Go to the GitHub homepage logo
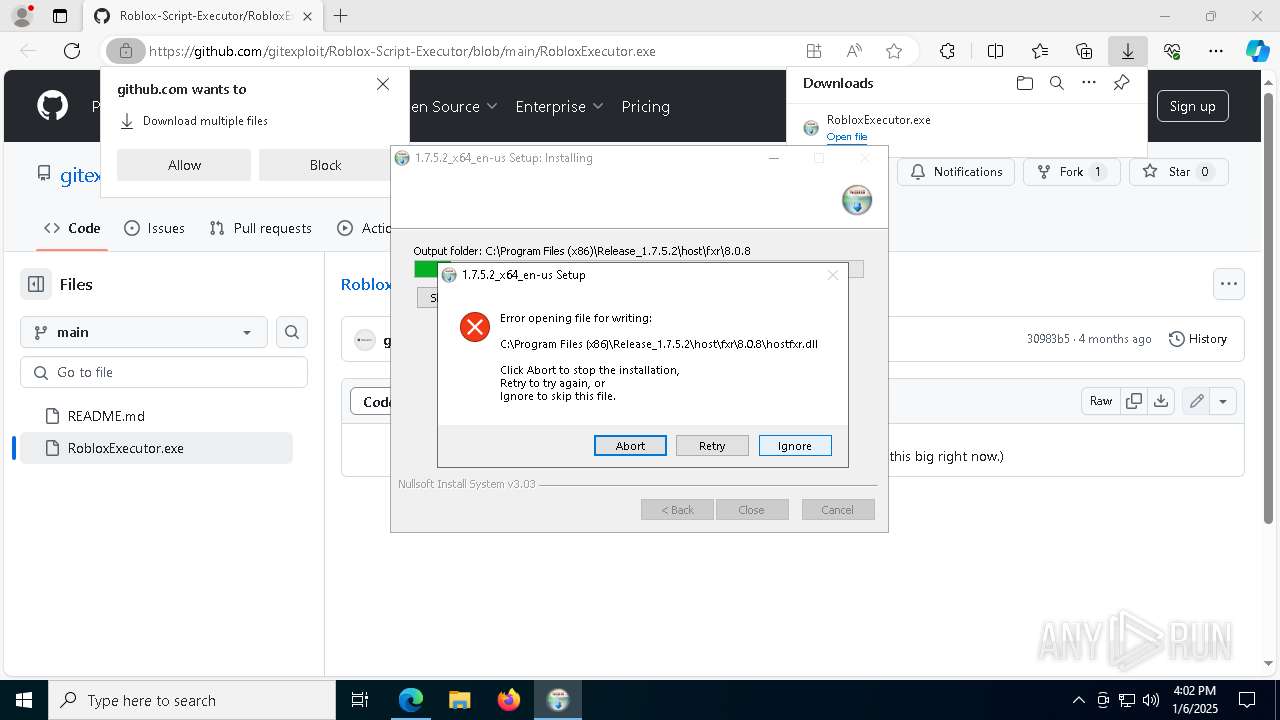 52,106
